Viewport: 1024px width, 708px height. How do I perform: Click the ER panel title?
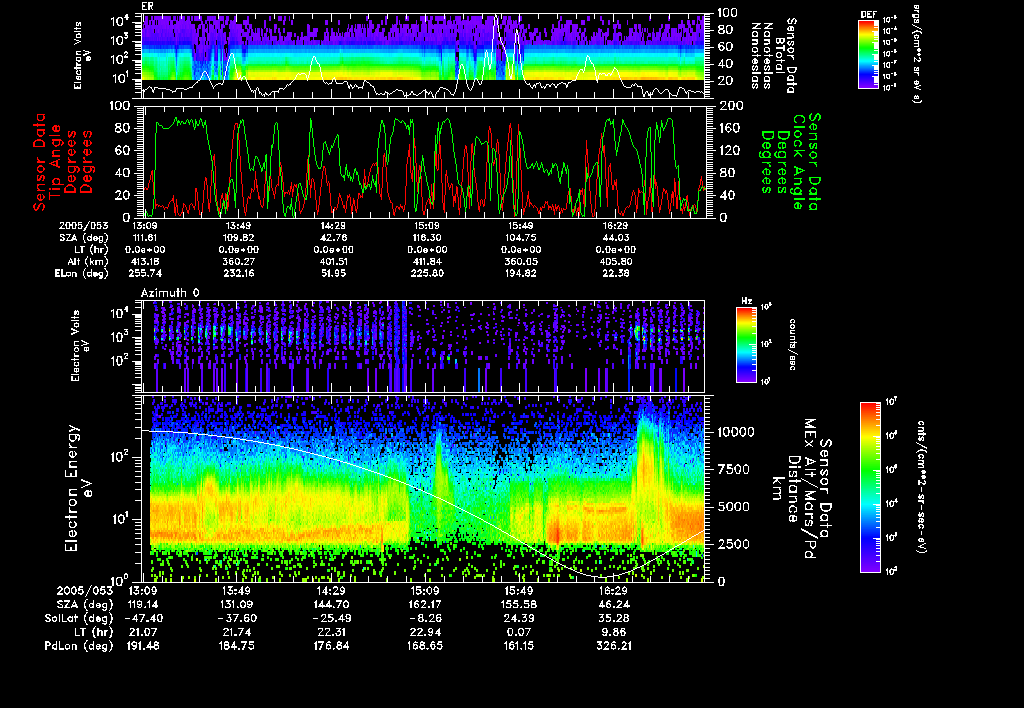pyautogui.click(x=147, y=6)
